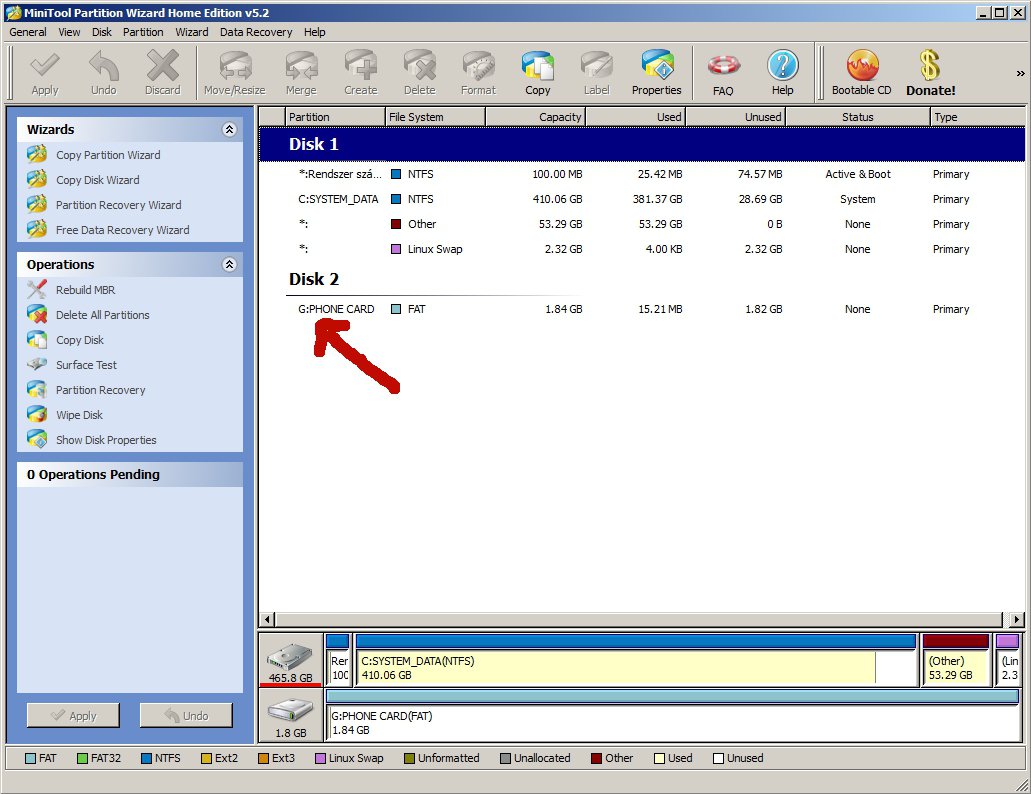The width and height of the screenshot is (1031, 794).
Task: Open the View menu
Action: (x=69, y=32)
